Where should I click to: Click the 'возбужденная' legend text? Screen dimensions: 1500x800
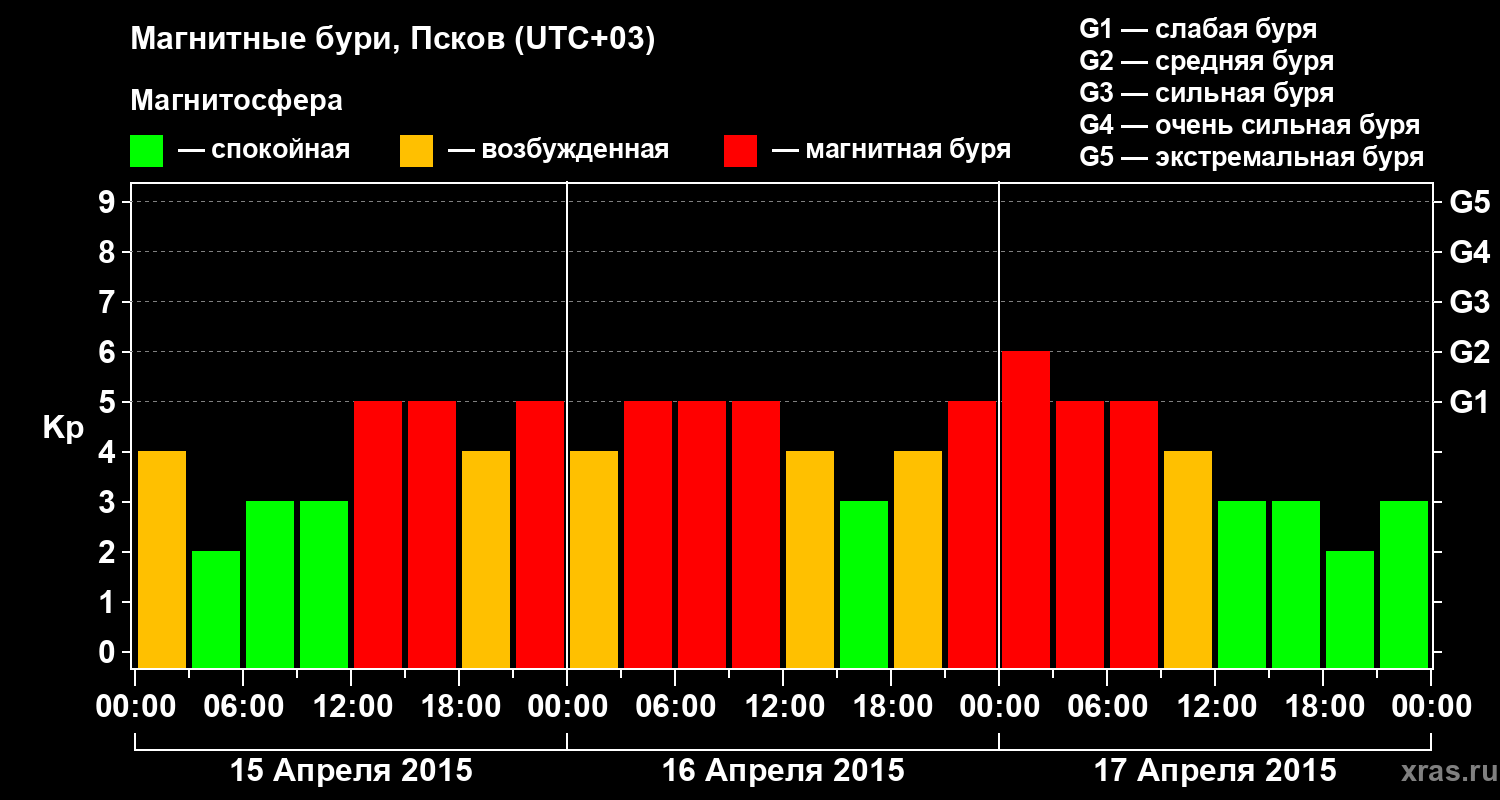coord(575,151)
